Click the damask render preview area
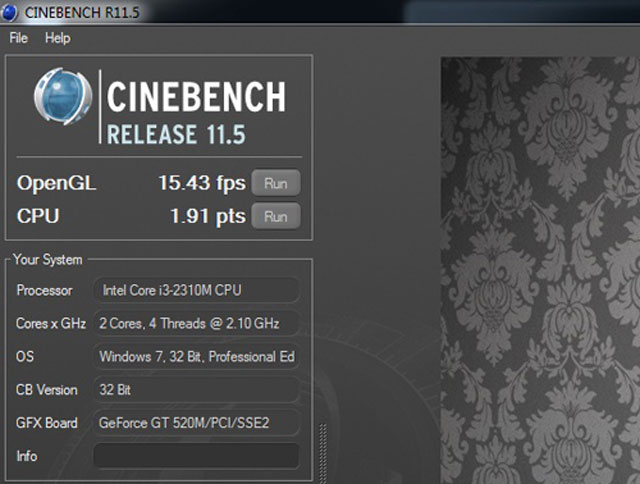This screenshot has width=640, height=484. pos(540,270)
